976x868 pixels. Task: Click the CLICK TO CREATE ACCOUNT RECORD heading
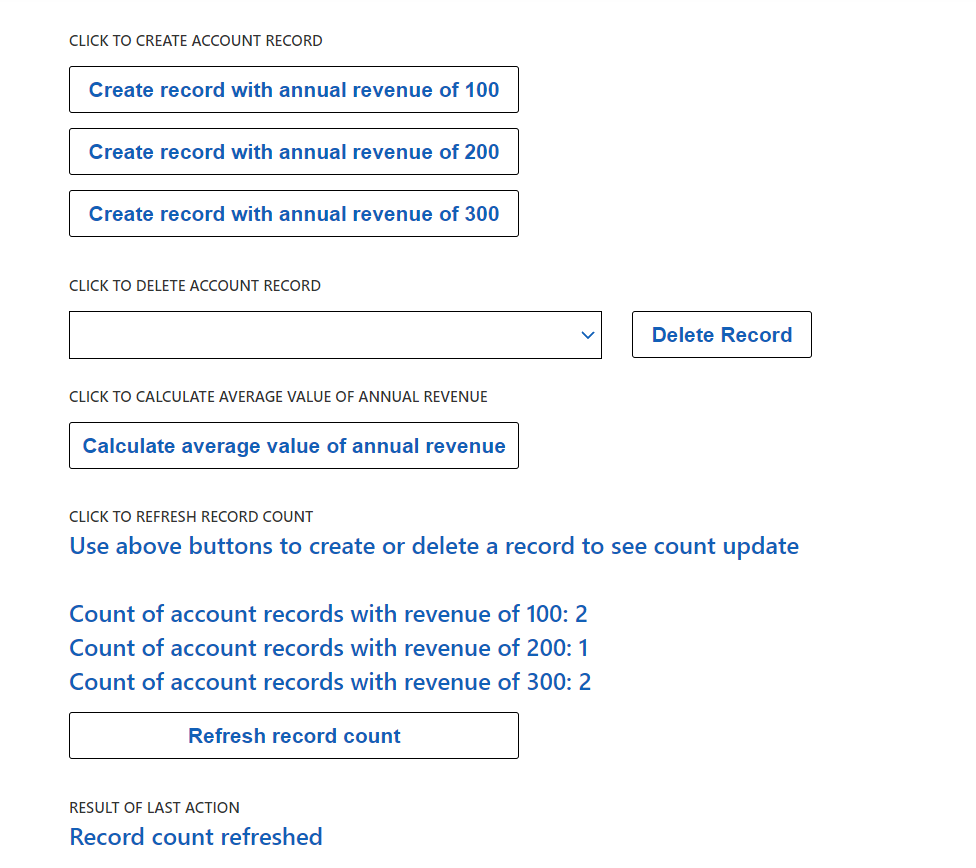click(196, 40)
